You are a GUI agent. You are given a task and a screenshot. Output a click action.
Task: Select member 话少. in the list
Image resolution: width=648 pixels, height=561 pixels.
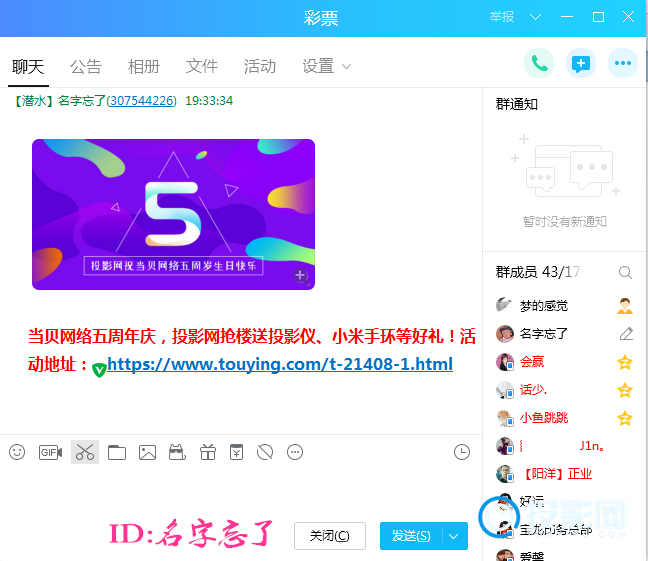(565, 390)
